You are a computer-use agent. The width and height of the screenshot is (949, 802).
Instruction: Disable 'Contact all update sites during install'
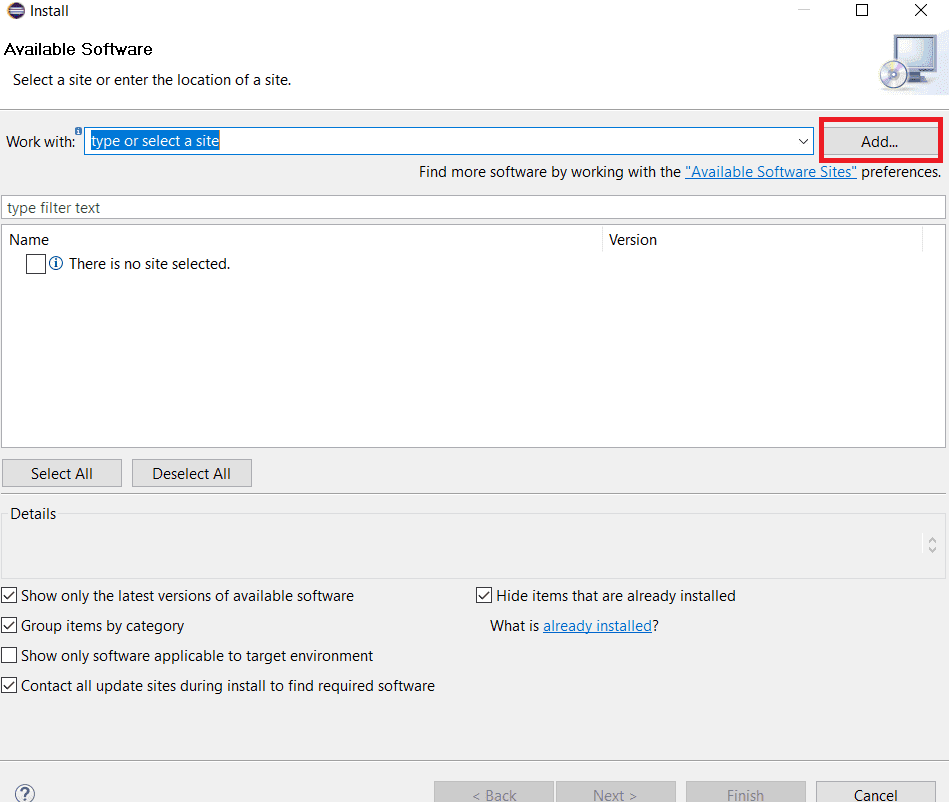tap(9, 685)
